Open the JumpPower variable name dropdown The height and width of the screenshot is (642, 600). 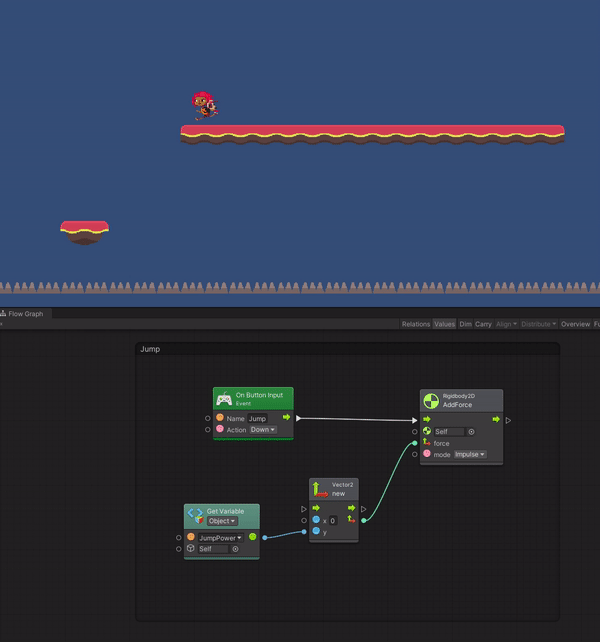coord(220,537)
